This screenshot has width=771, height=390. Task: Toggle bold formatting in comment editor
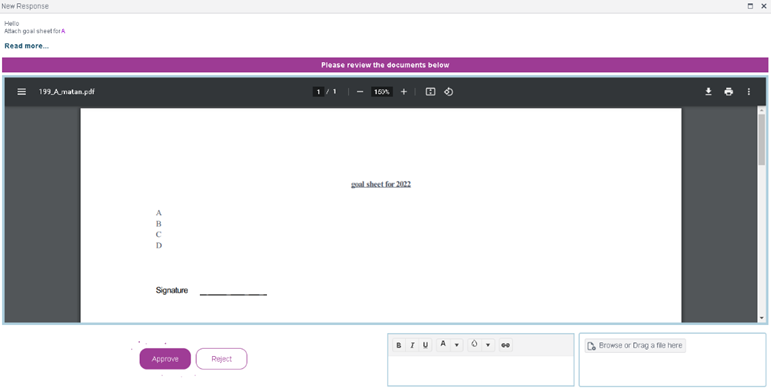tap(399, 345)
